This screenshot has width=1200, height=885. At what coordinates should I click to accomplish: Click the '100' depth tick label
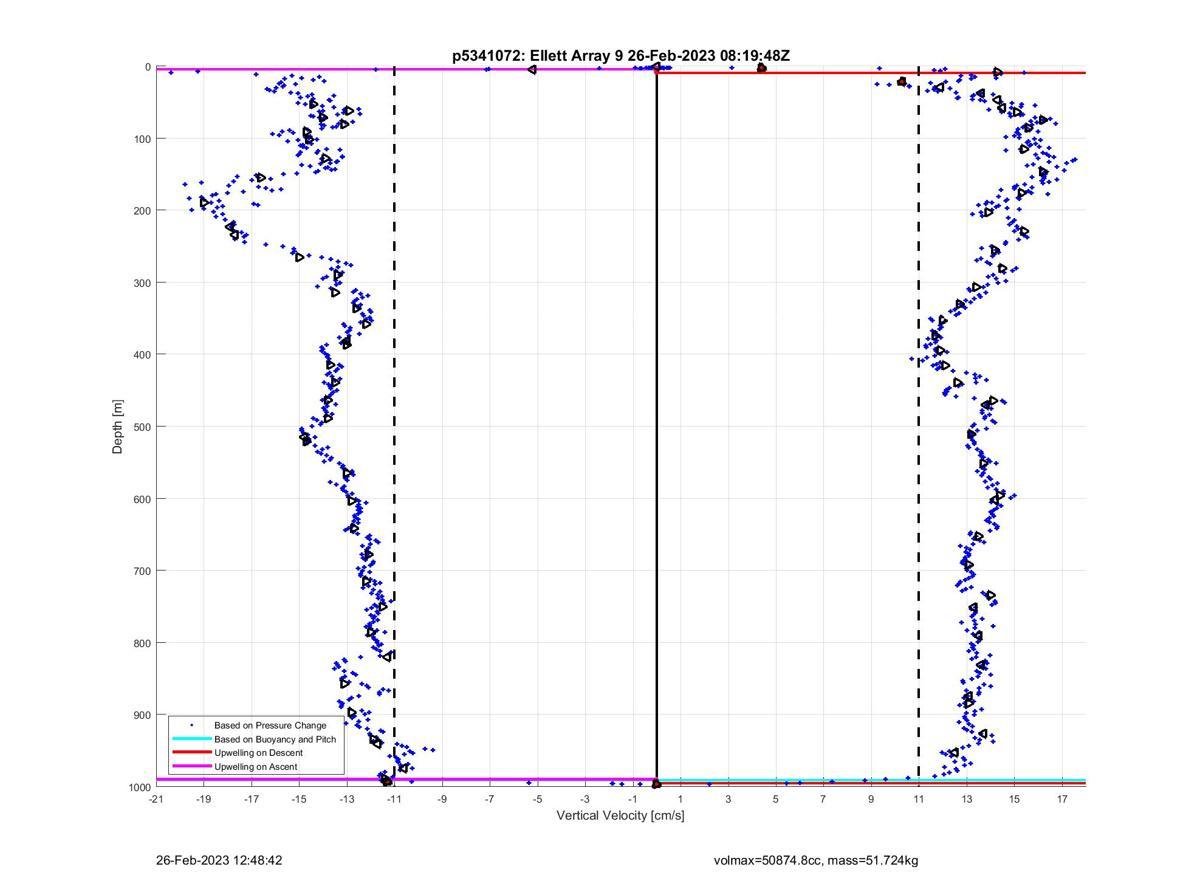(141, 139)
